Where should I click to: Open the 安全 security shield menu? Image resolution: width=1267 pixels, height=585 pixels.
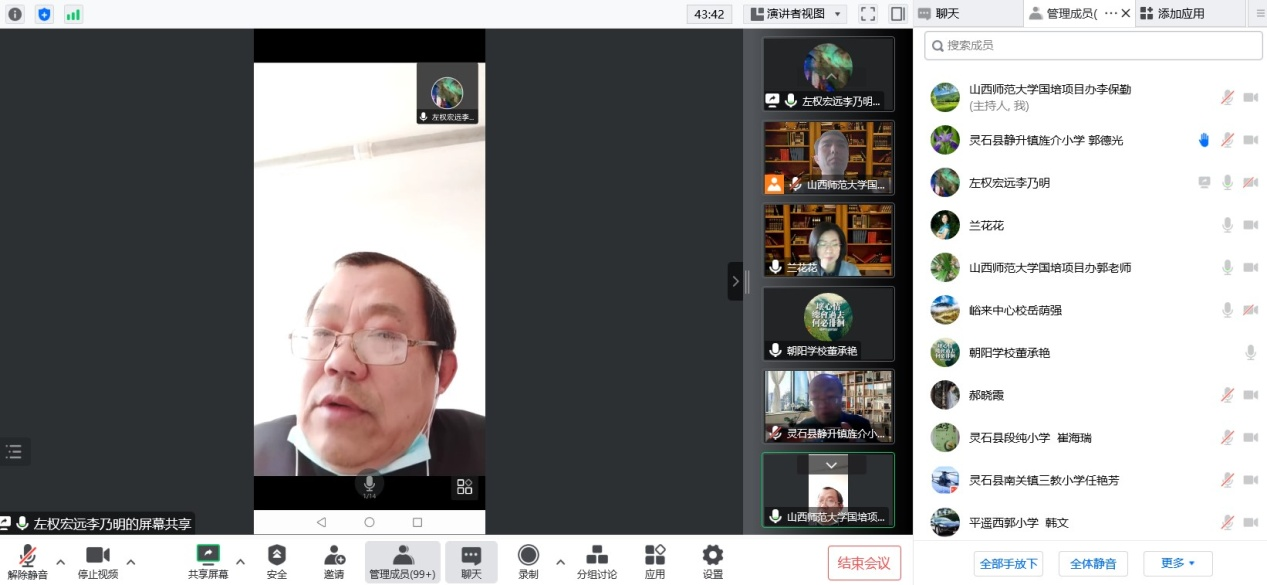277,562
